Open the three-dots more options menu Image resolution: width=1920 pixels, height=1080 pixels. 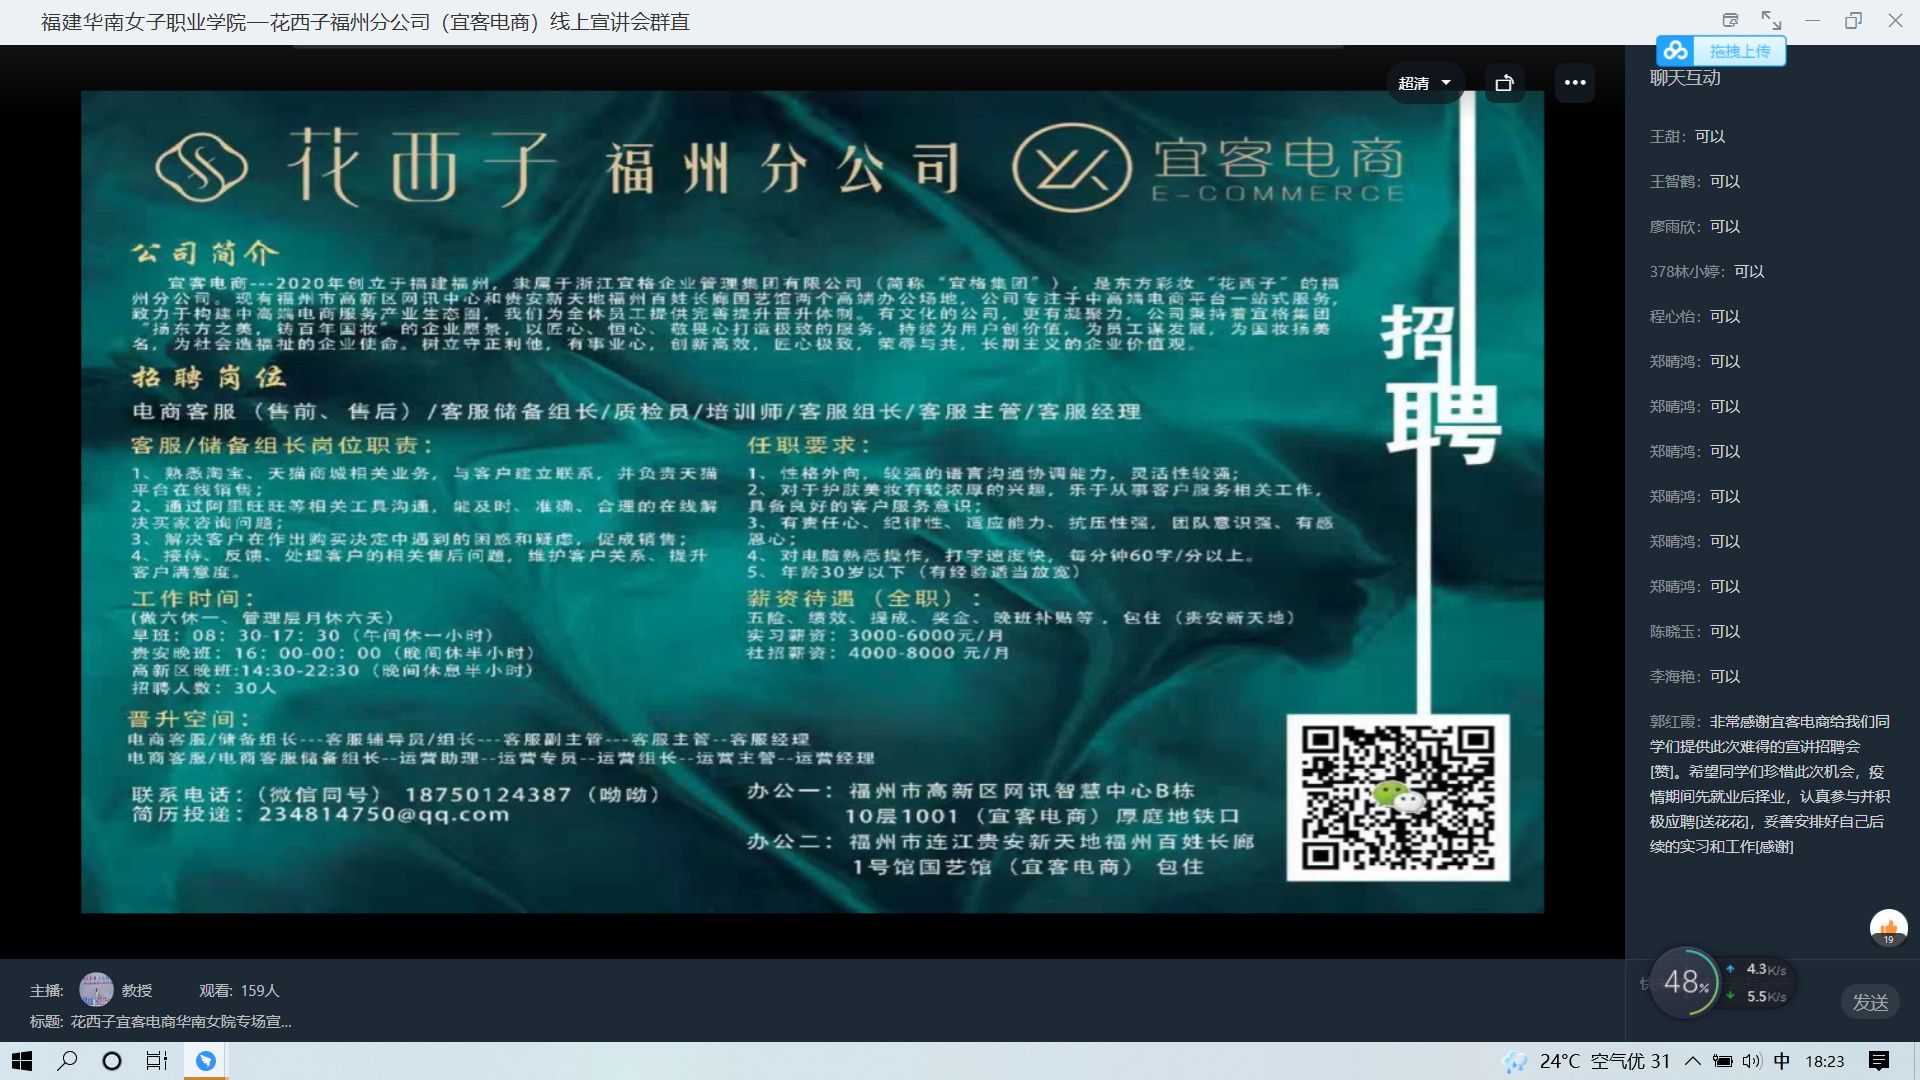pyautogui.click(x=1575, y=83)
